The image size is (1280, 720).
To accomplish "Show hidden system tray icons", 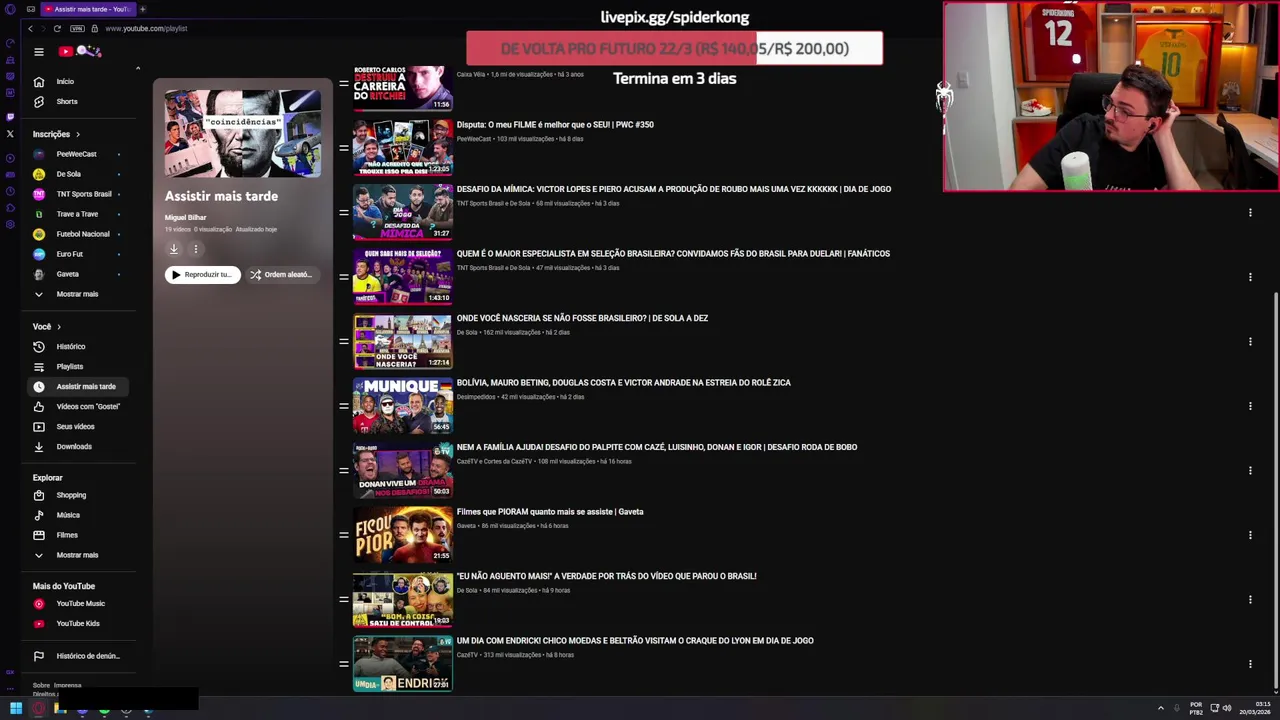I will click(x=1161, y=708).
